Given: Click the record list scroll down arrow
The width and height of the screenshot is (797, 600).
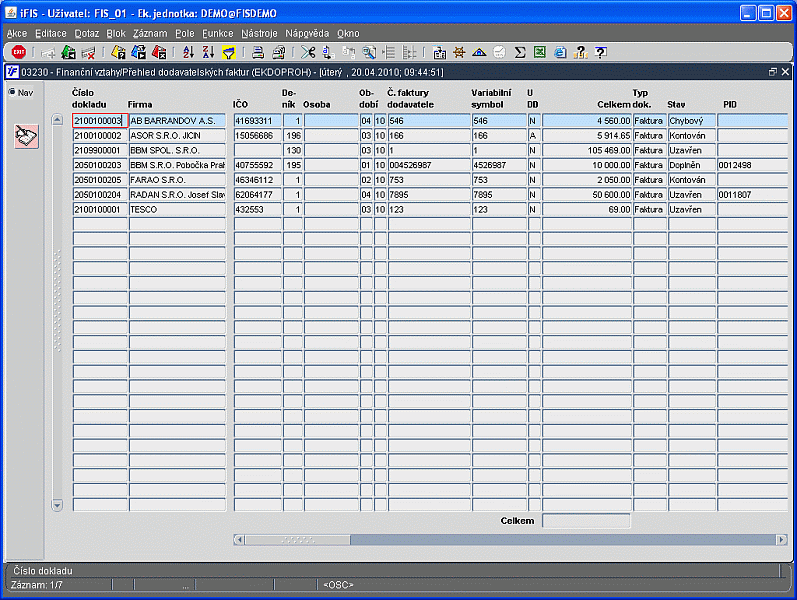Looking at the screenshot, I should [x=57, y=505].
